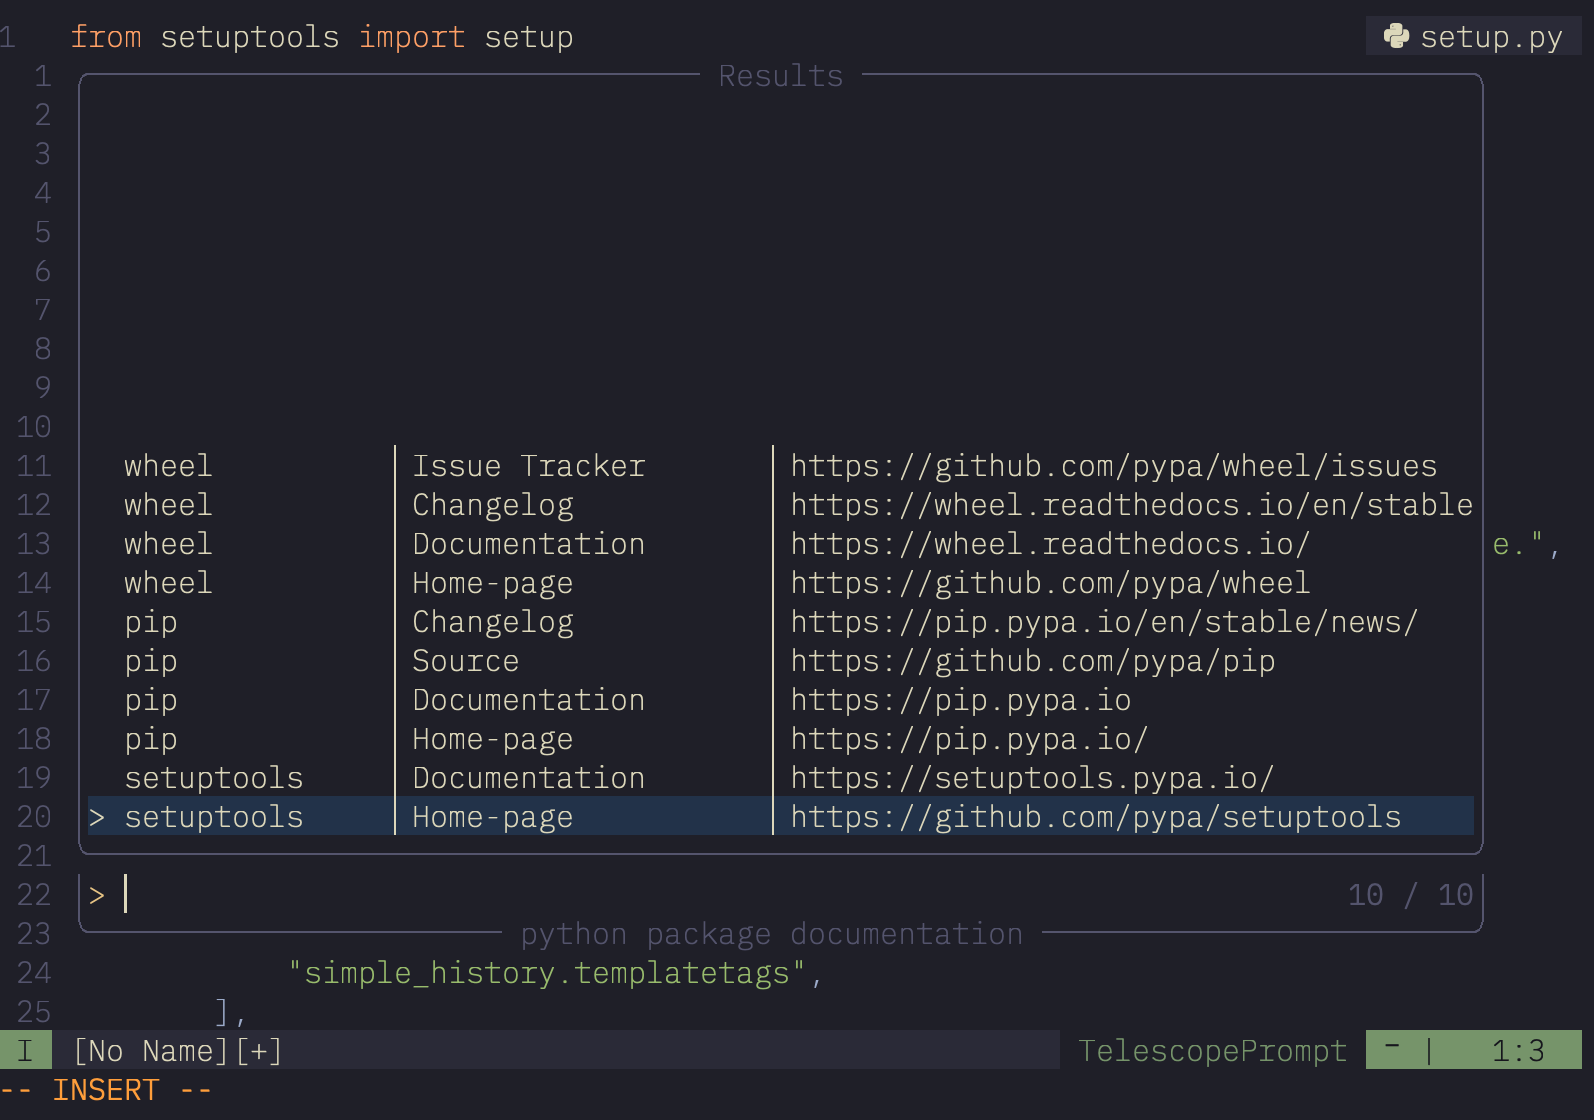The height and width of the screenshot is (1120, 1594).
Task: Select the pip Changelog entry
Action: pyautogui.click(x=781, y=622)
